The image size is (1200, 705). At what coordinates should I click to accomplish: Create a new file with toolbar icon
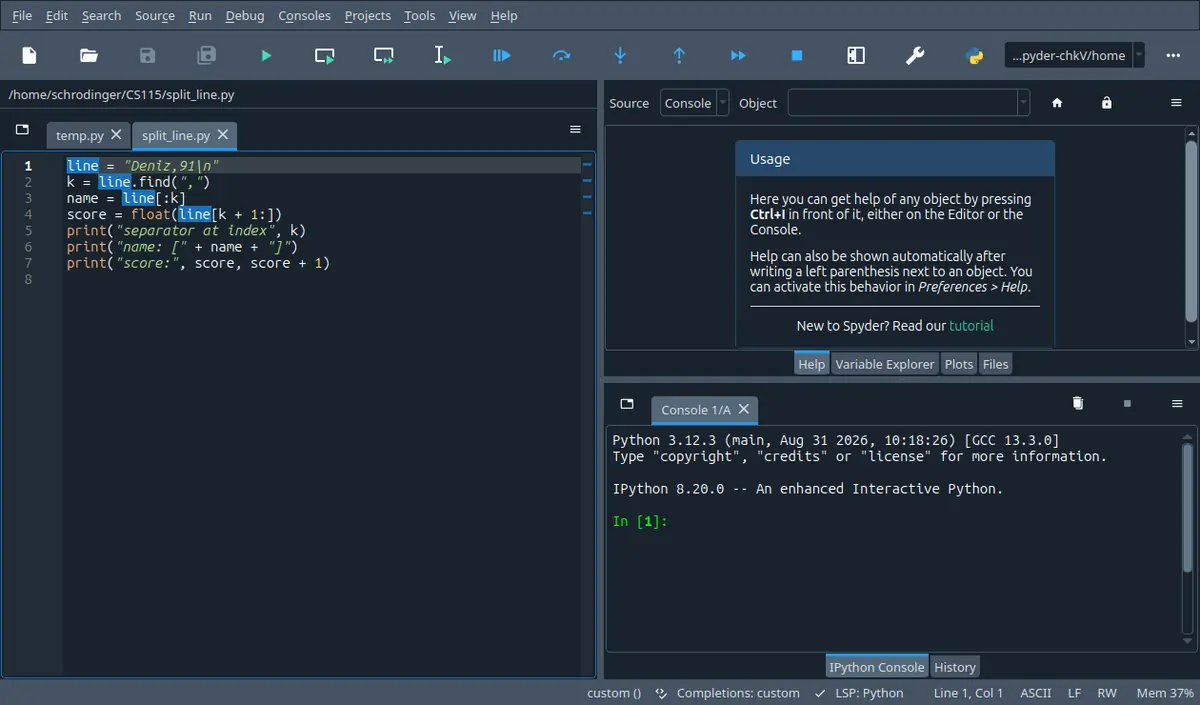tap(29, 56)
